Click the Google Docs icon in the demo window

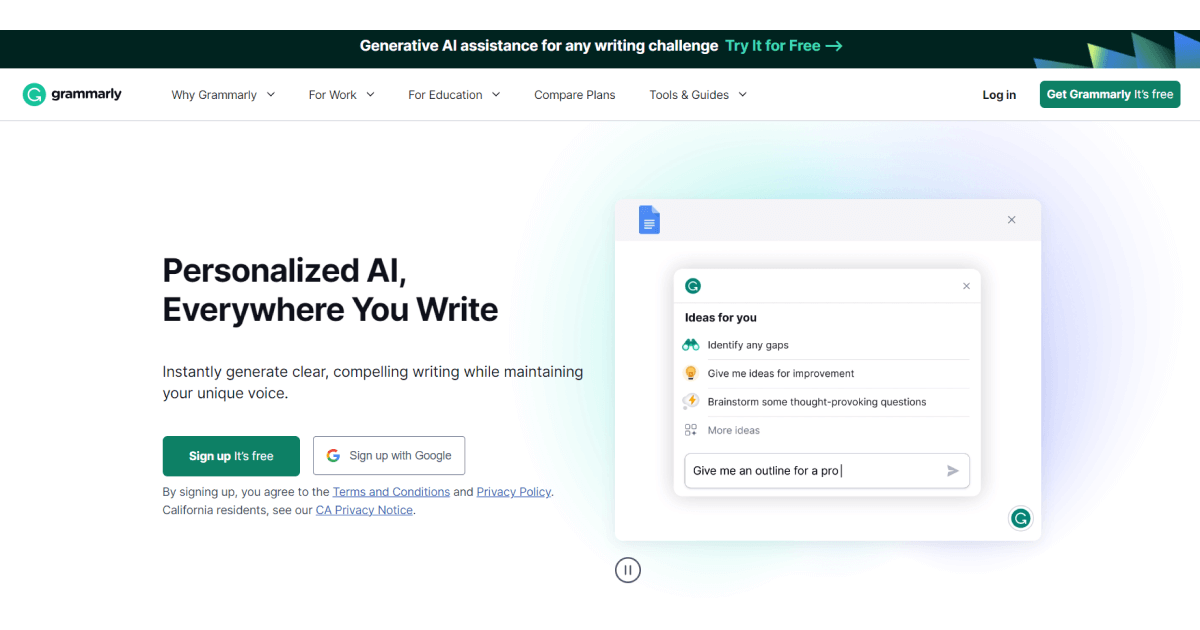click(649, 220)
